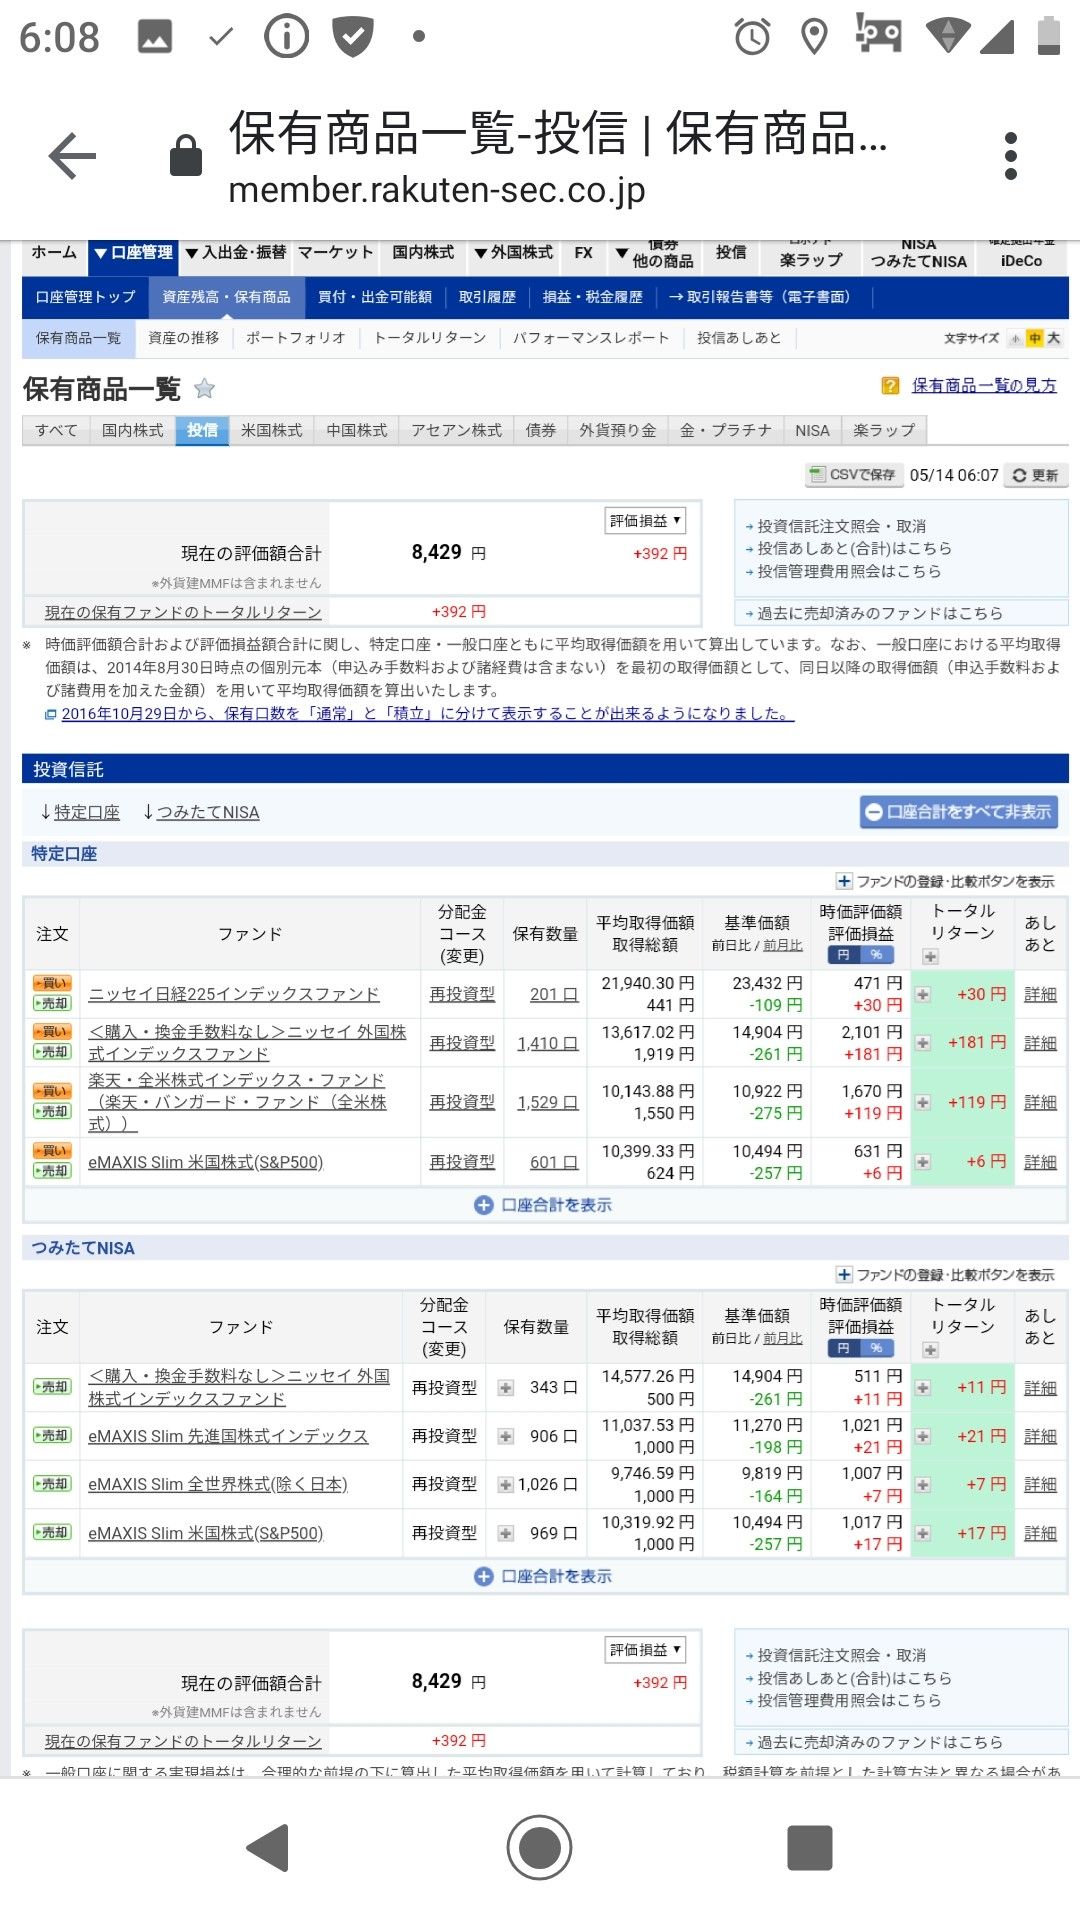Open the iDeCo menu item
Image resolution: width=1080 pixels, height=1920 pixels.
coord(1021,260)
